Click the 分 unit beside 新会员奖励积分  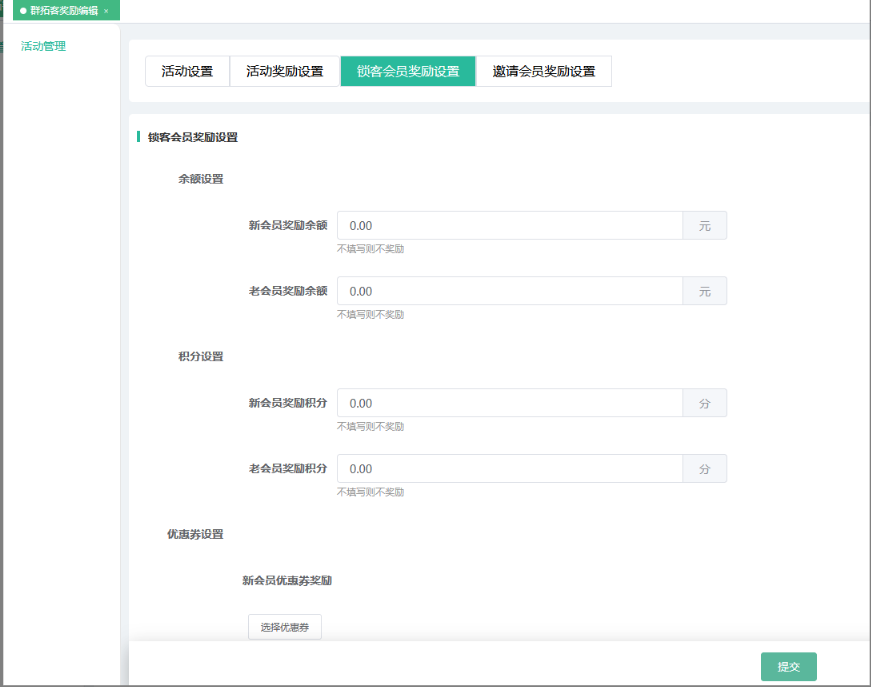click(704, 403)
